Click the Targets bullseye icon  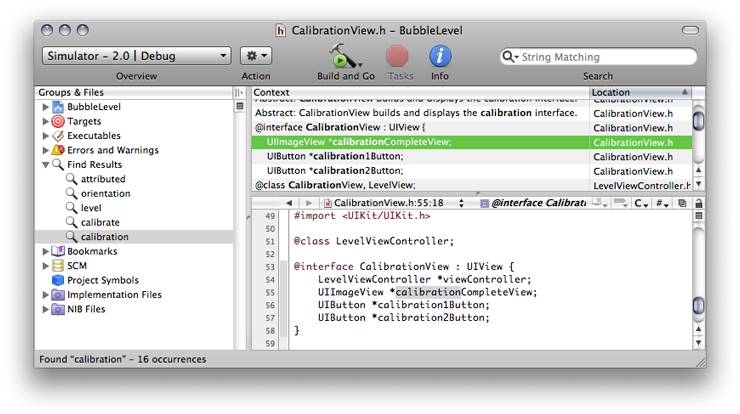pyautogui.click(x=58, y=121)
